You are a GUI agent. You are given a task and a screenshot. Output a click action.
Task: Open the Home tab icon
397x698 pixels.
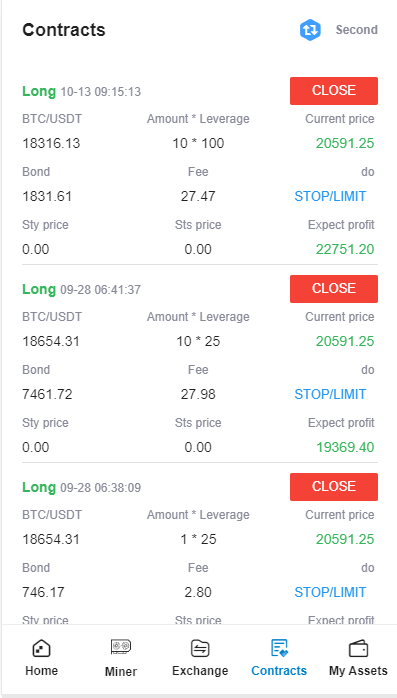(x=41, y=649)
